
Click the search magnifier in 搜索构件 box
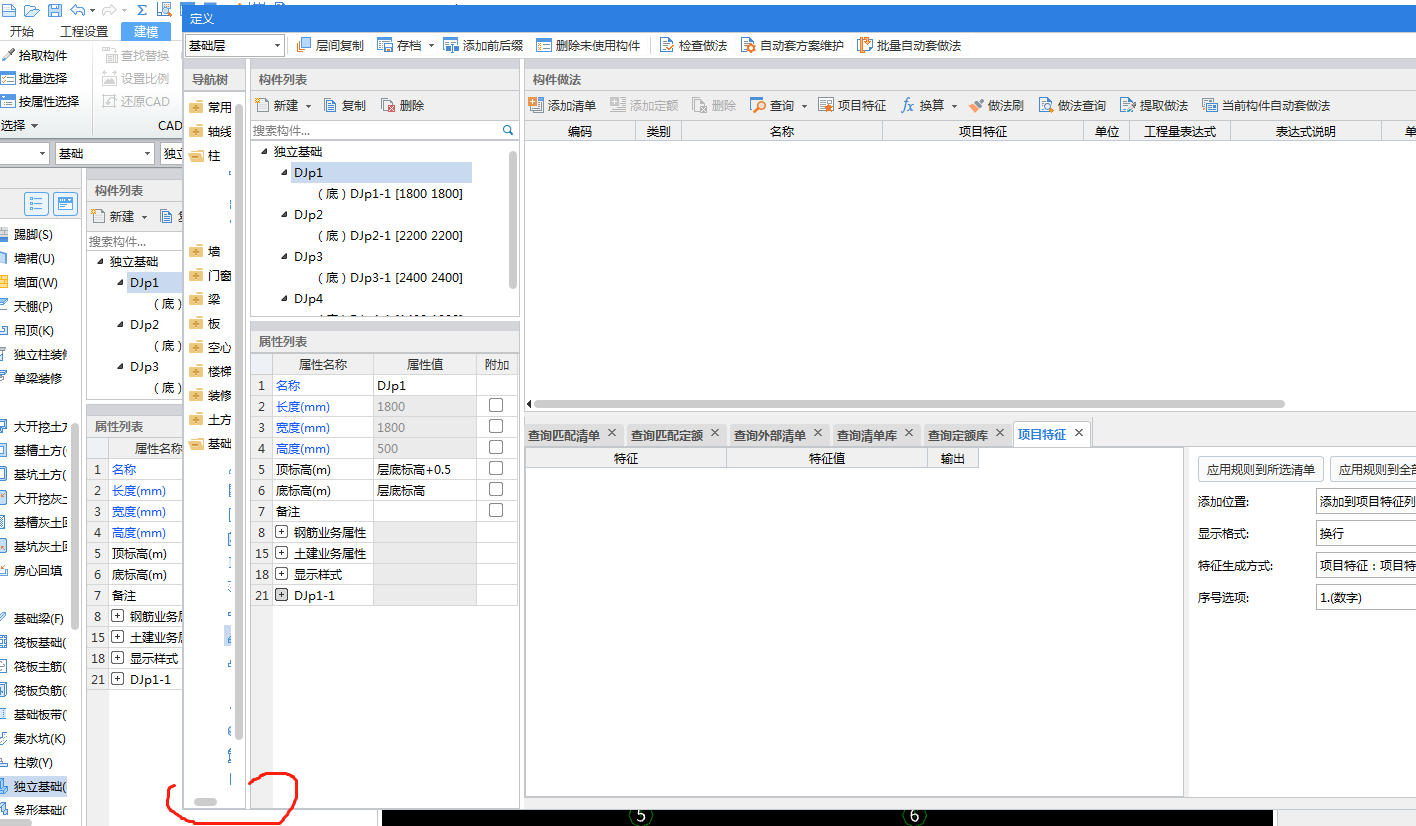point(507,130)
